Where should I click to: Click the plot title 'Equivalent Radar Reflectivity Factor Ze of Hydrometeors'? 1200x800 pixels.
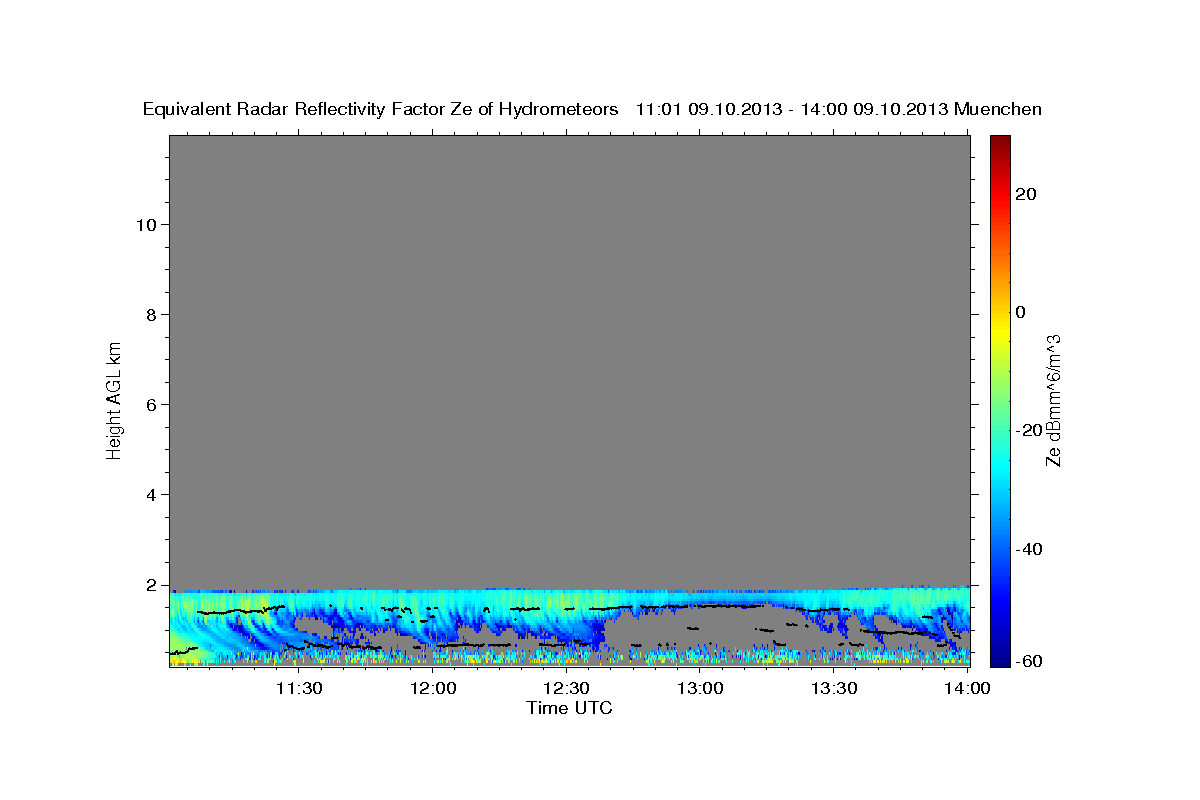point(381,109)
